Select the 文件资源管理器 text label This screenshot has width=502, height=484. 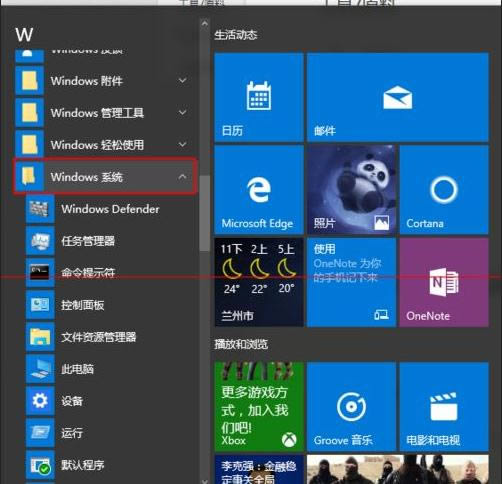99,337
